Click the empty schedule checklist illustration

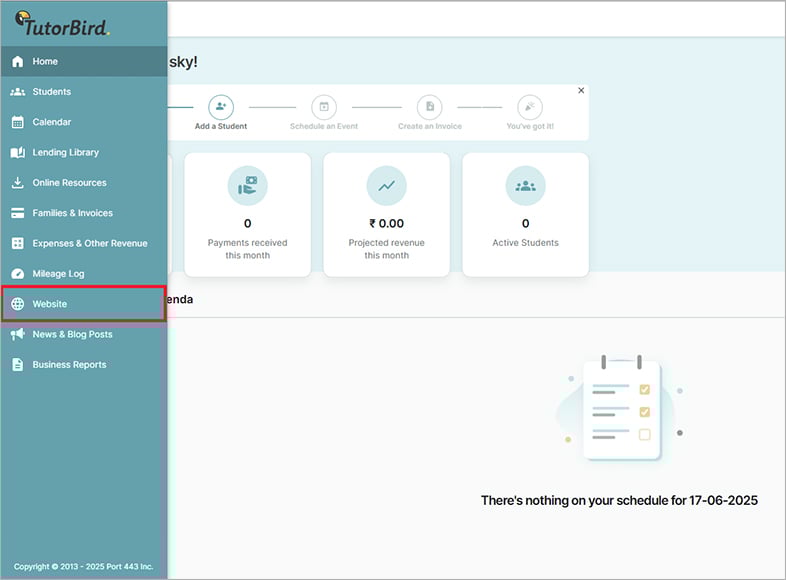[x=621, y=409]
